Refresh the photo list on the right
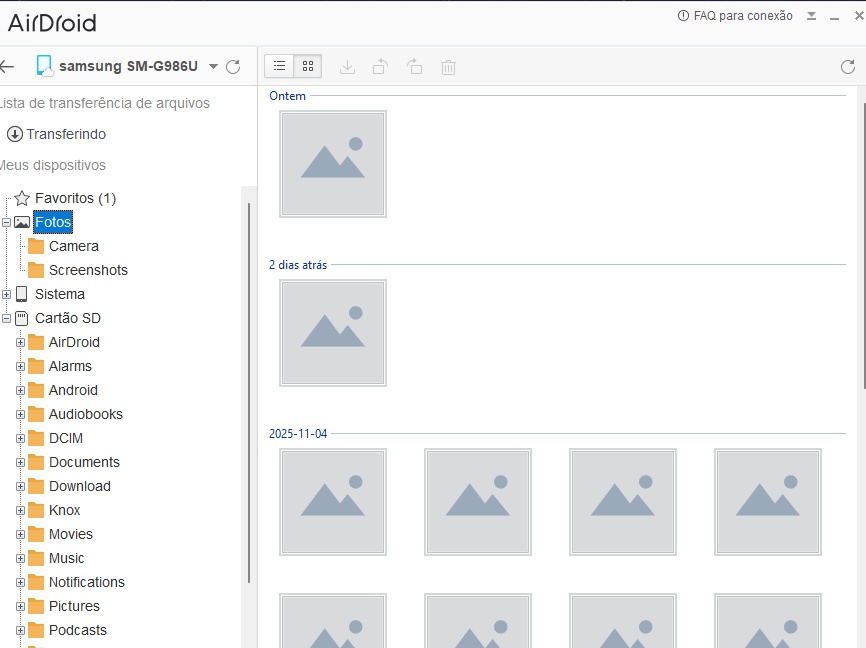The height and width of the screenshot is (648, 866). click(848, 67)
